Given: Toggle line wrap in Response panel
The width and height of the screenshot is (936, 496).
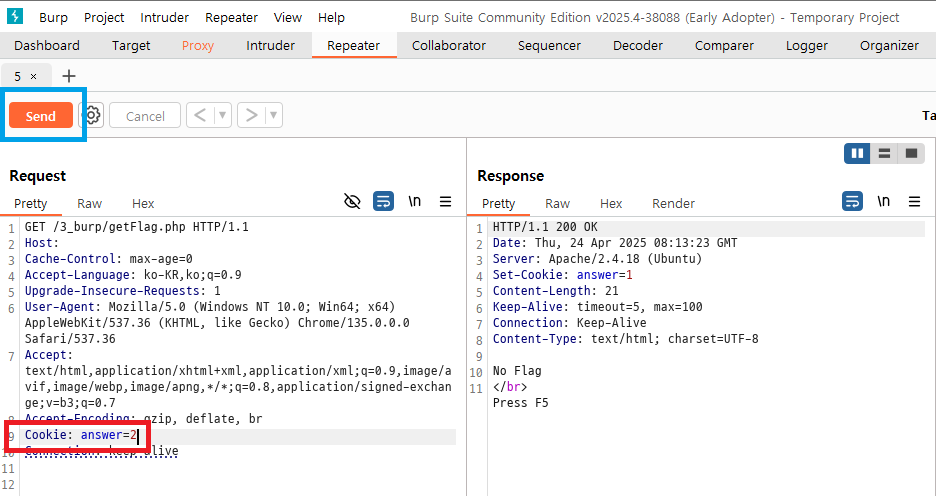Looking at the screenshot, I should point(852,202).
